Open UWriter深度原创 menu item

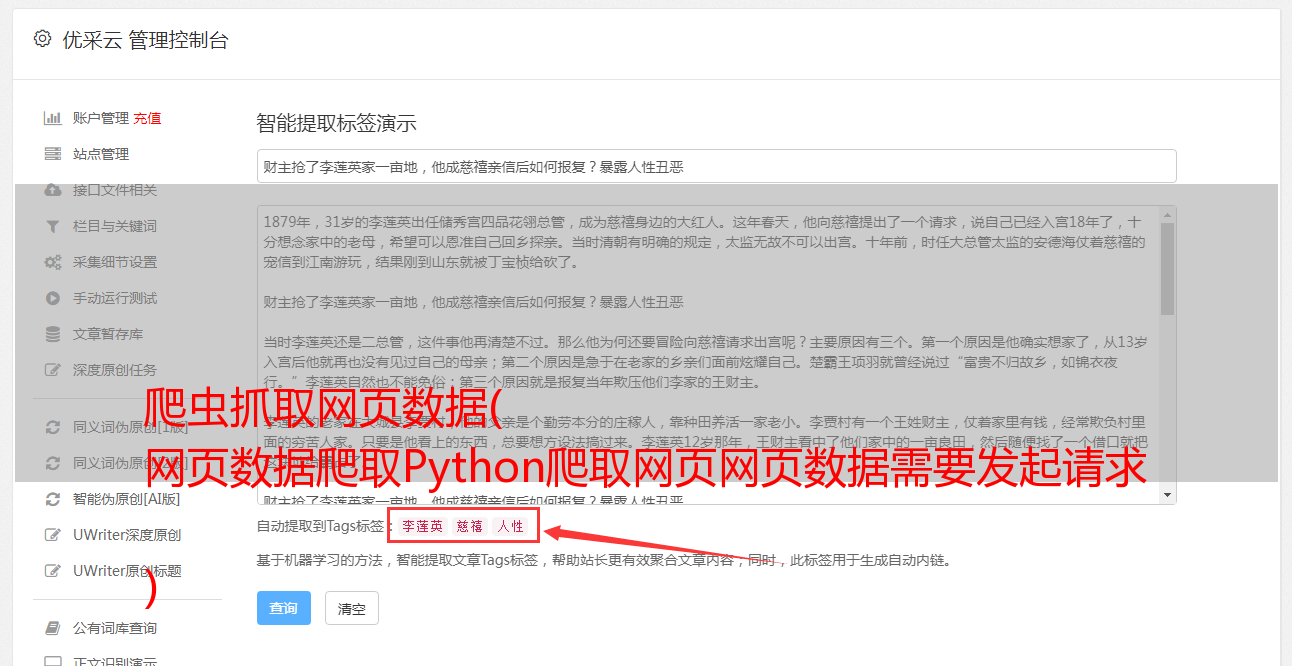127,535
